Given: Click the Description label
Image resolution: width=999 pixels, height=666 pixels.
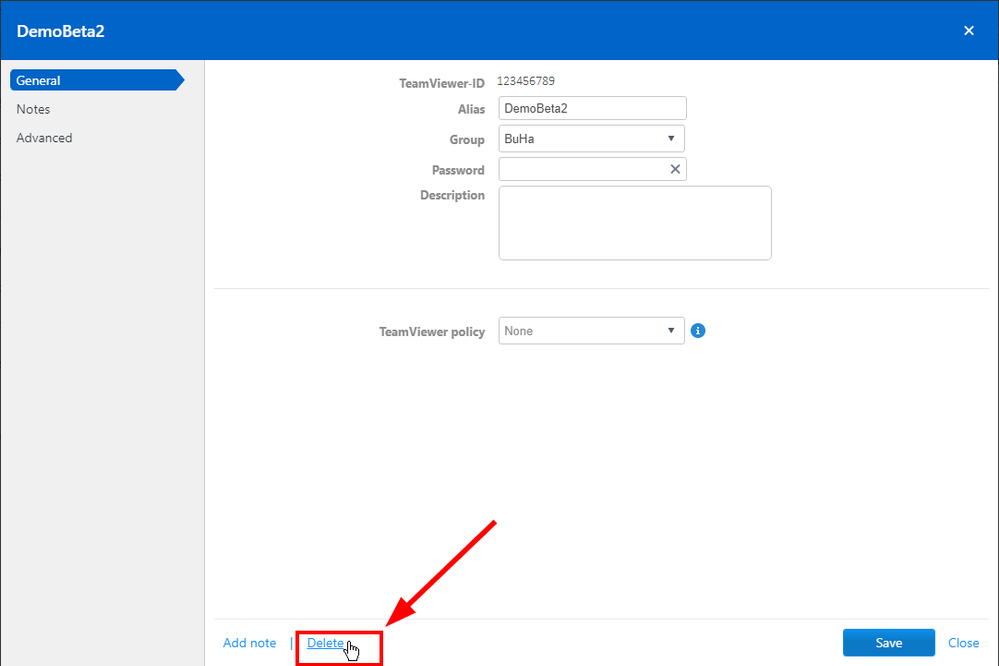Looking at the screenshot, I should 452,195.
